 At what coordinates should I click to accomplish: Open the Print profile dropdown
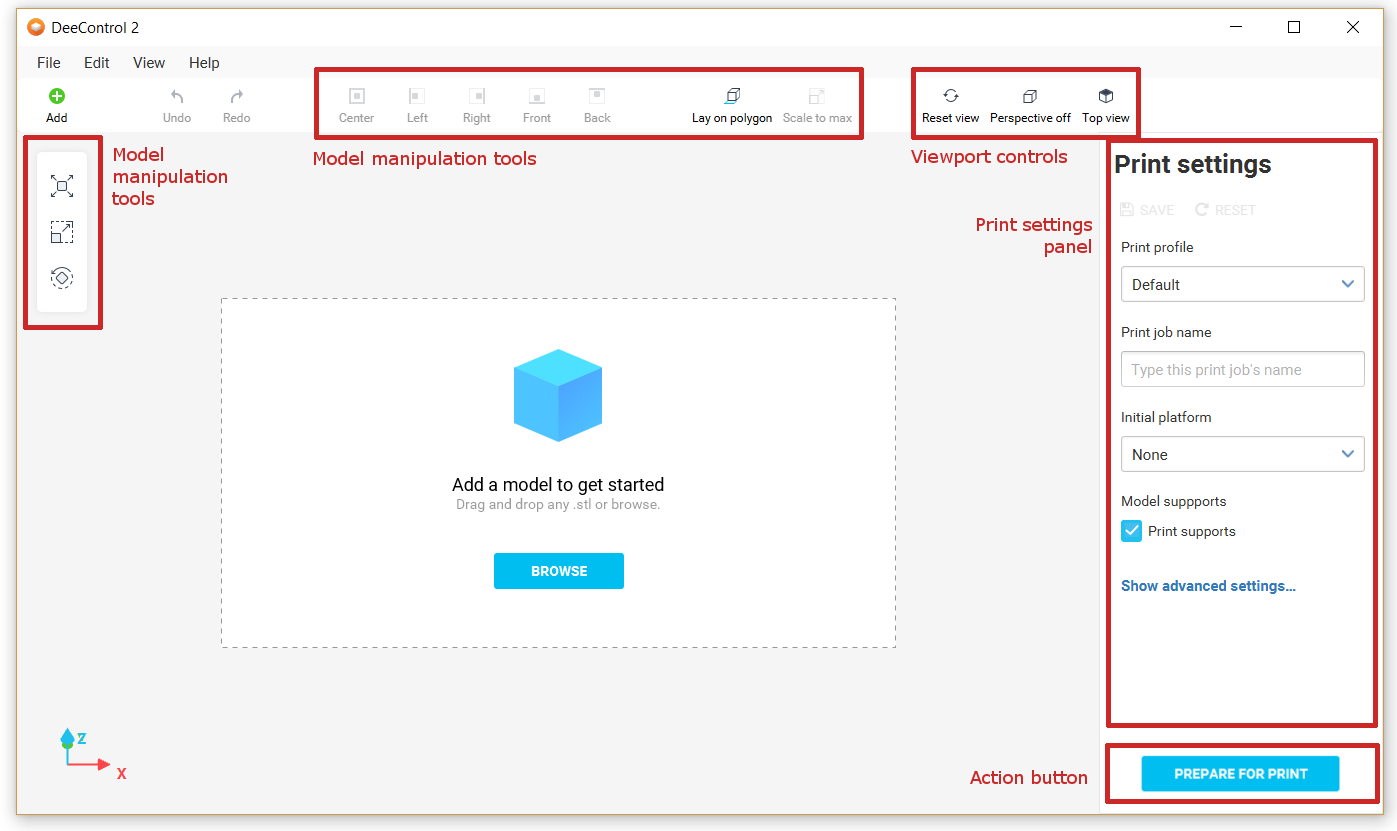[1242, 284]
